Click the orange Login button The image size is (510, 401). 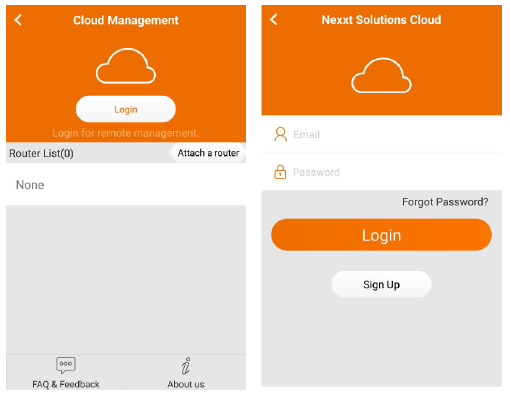pyautogui.click(x=381, y=235)
